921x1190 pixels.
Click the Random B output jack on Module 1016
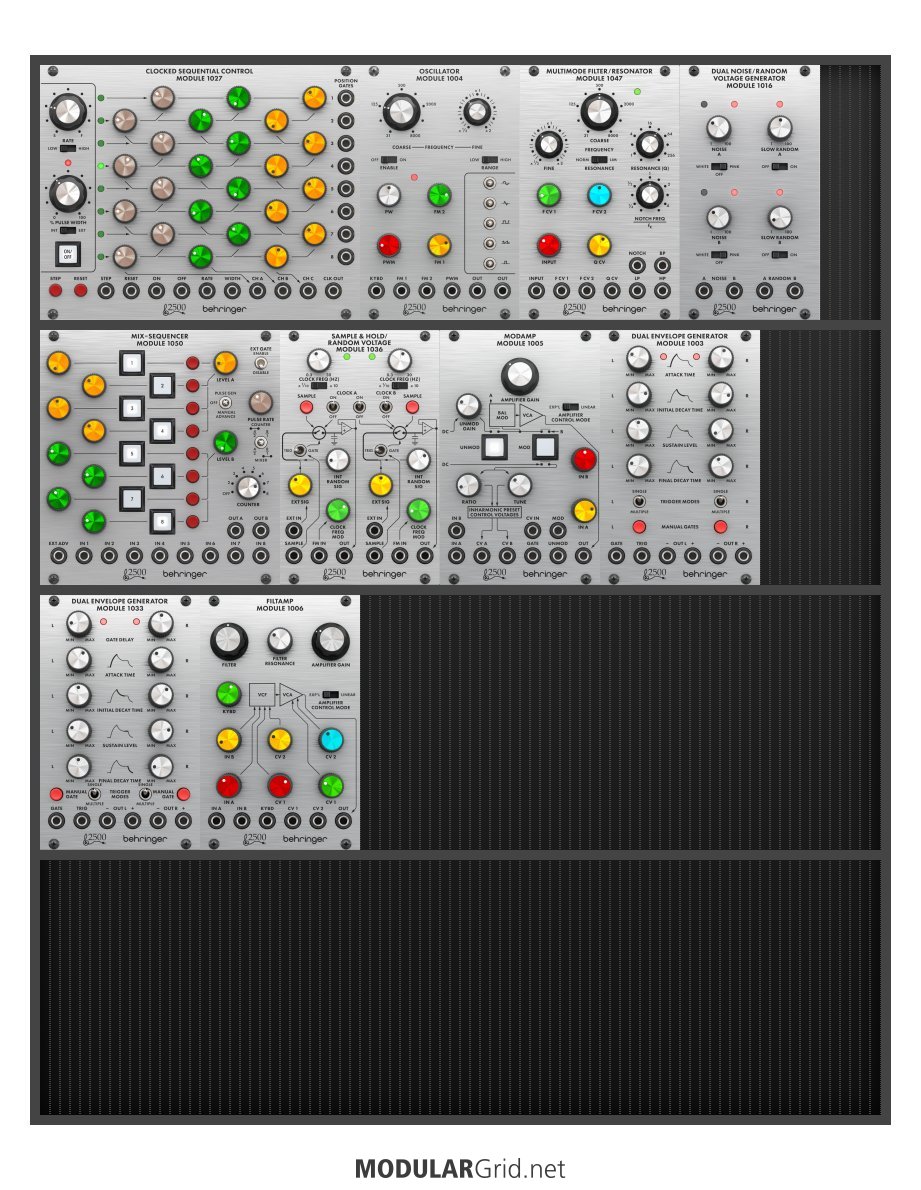[794, 290]
